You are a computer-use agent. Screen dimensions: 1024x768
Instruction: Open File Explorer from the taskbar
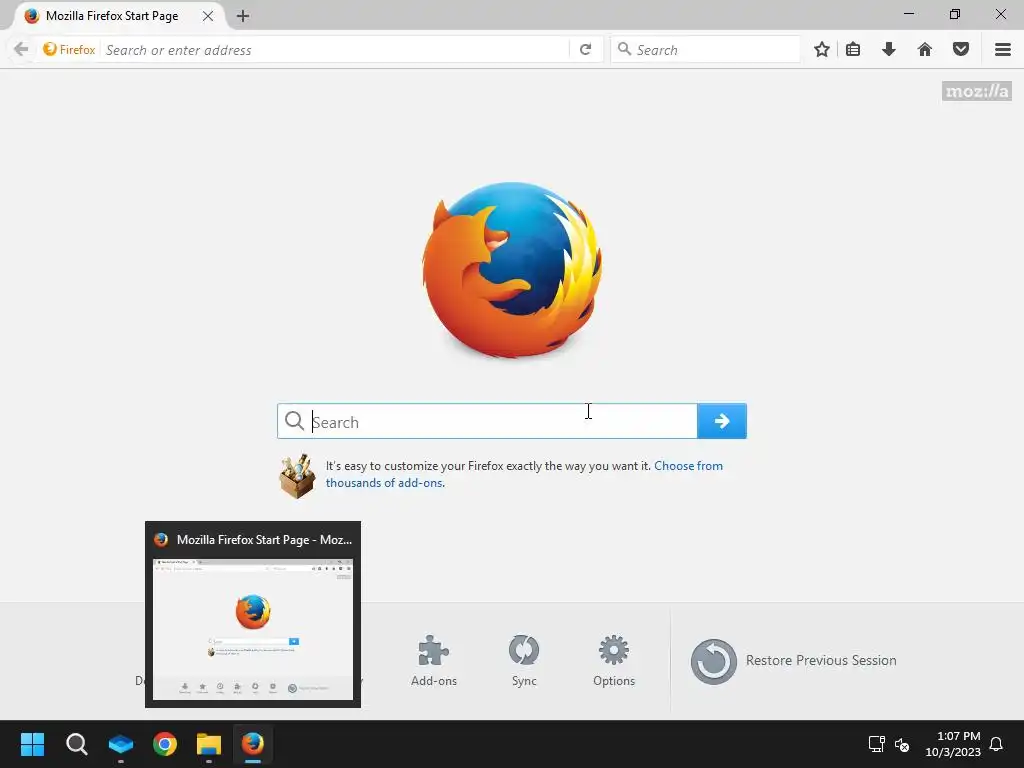209,744
